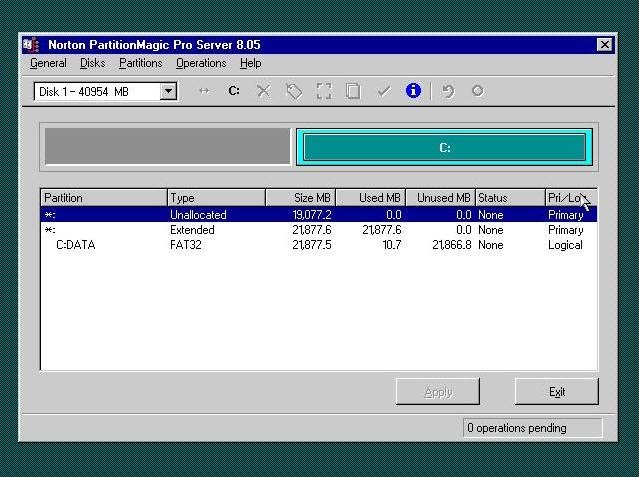The width and height of the screenshot is (639, 477).
Task: Open the Partitions menu
Action: (x=141, y=63)
